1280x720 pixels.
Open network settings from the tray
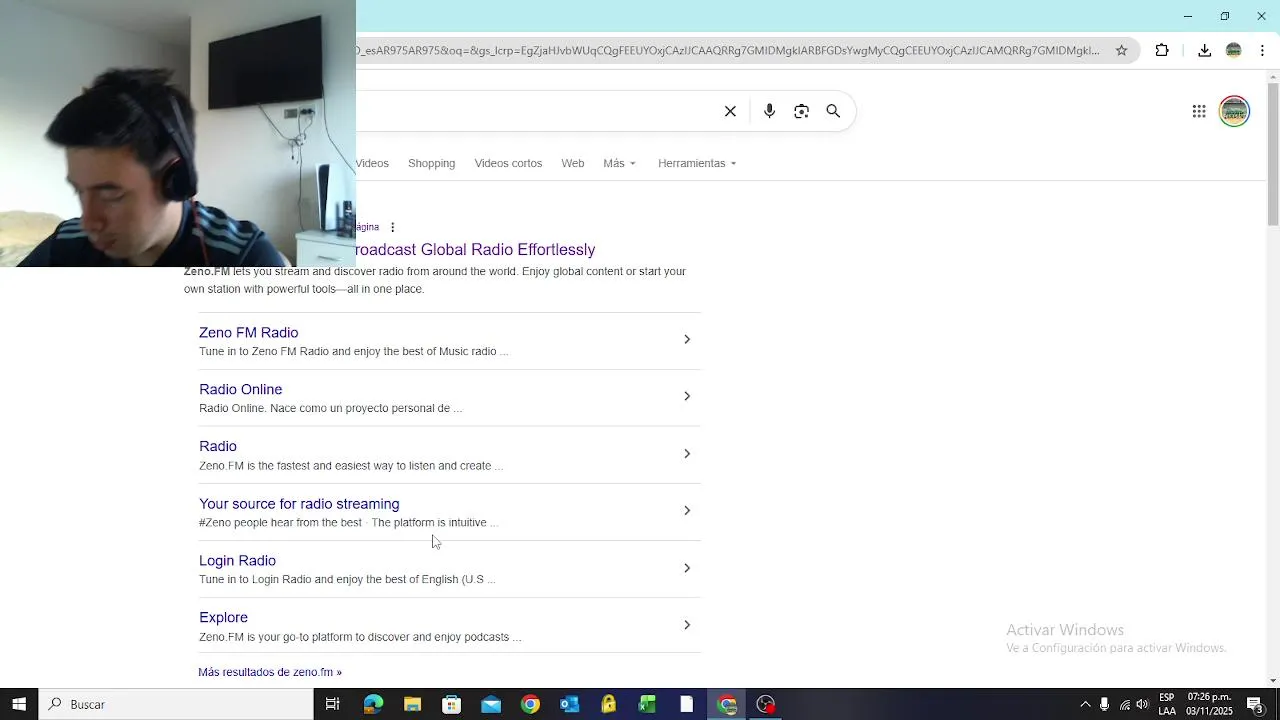coord(1124,704)
